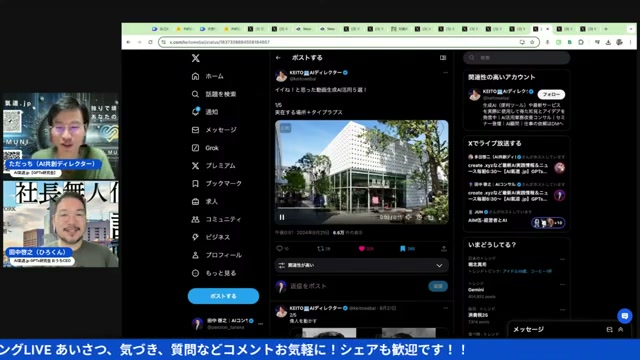
Task: Reload the page in browser
Action: coord(151,42)
